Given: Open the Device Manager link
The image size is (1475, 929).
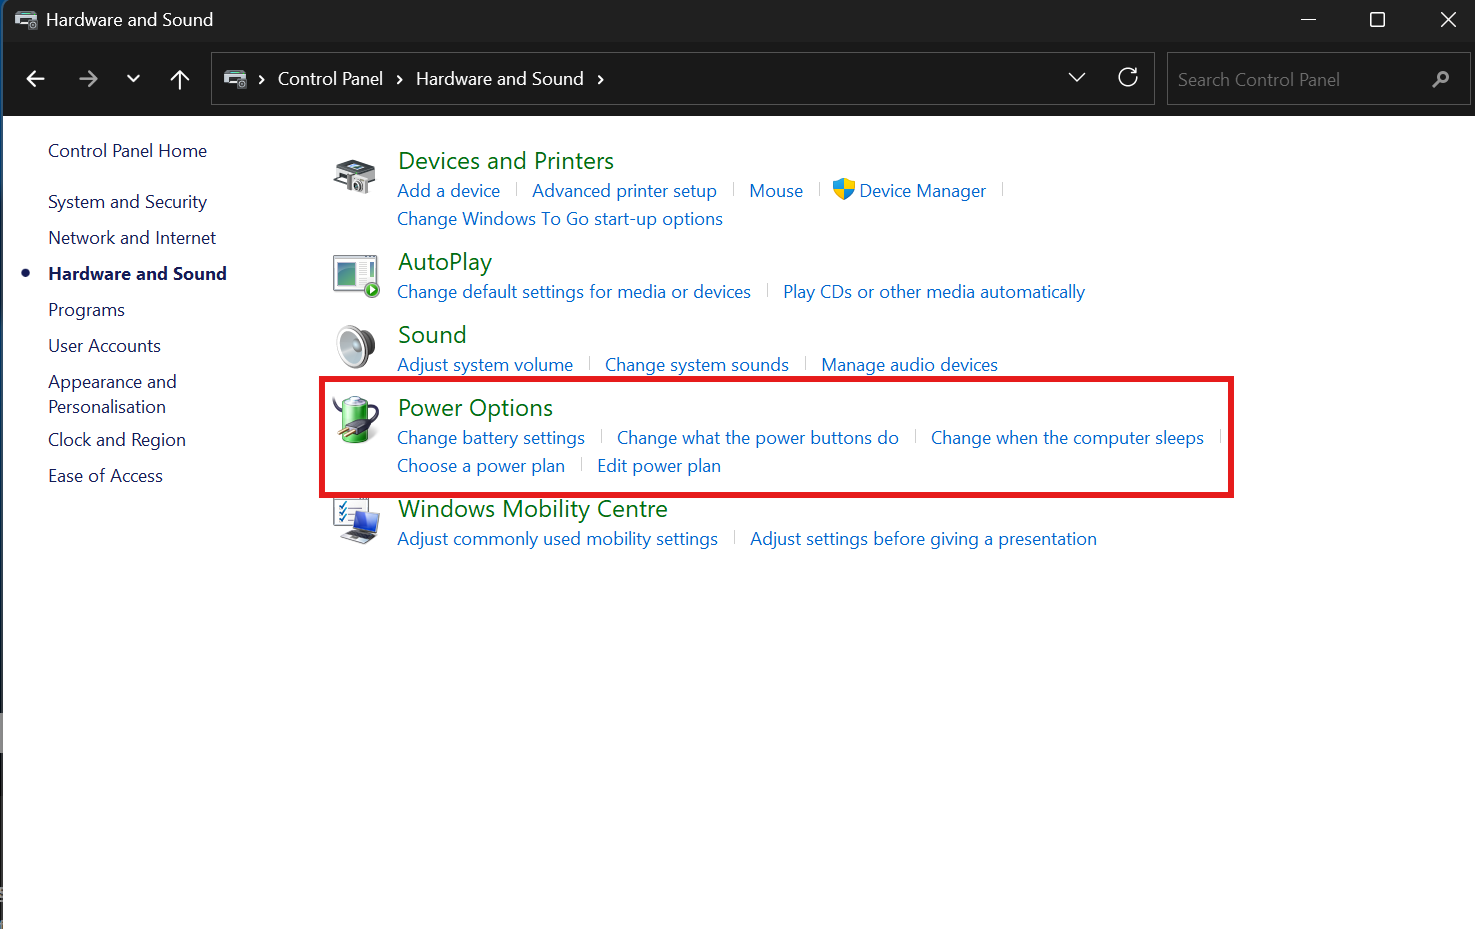Looking at the screenshot, I should pos(922,191).
